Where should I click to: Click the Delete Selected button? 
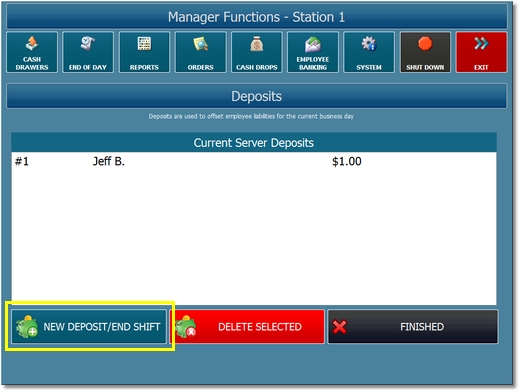coord(247,327)
